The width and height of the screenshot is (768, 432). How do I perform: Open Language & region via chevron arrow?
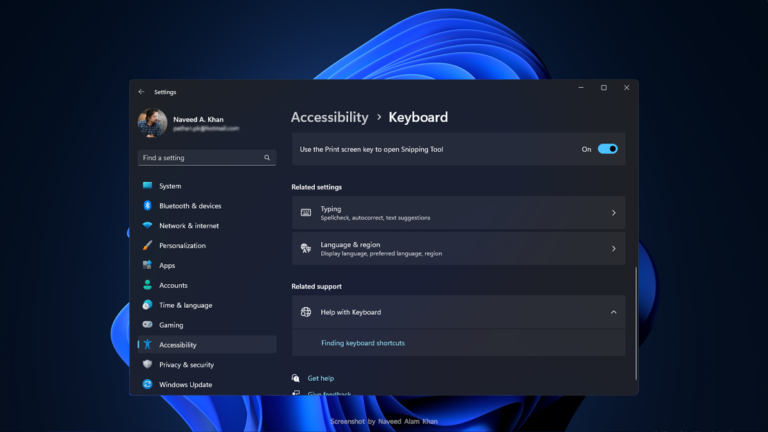click(613, 249)
